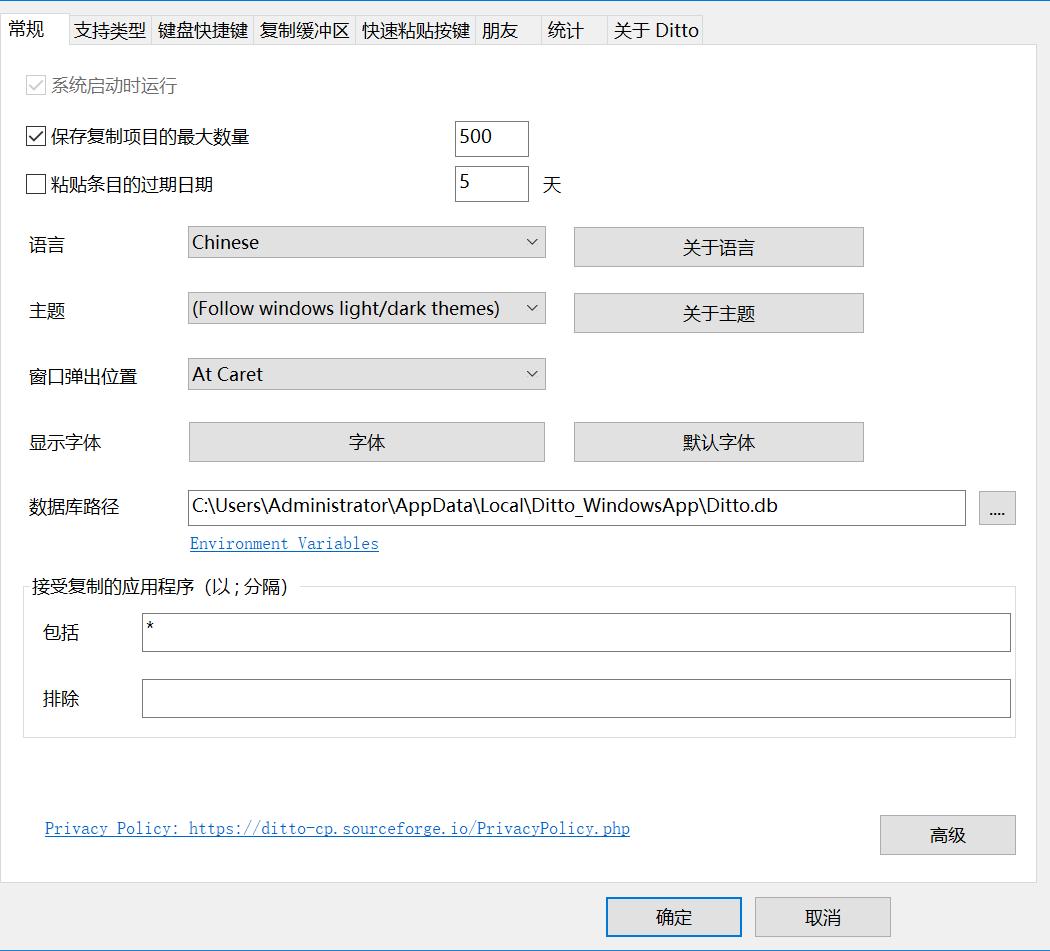This screenshot has height=951, width=1050.
Task: Browse database path with ... button
Action: click(996, 508)
